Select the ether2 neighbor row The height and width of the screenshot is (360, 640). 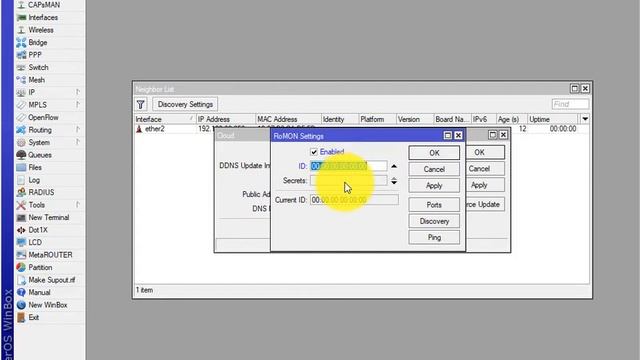click(361, 129)
